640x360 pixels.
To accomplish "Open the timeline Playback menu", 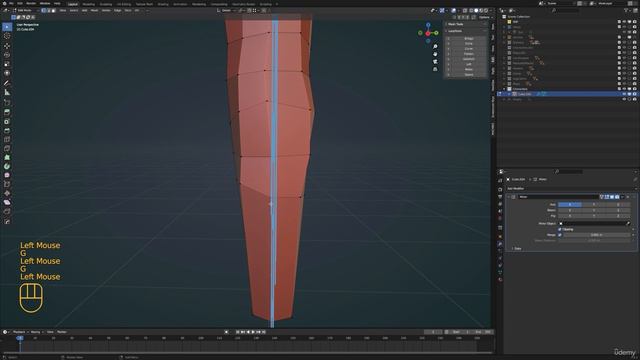I will [19, 332].
